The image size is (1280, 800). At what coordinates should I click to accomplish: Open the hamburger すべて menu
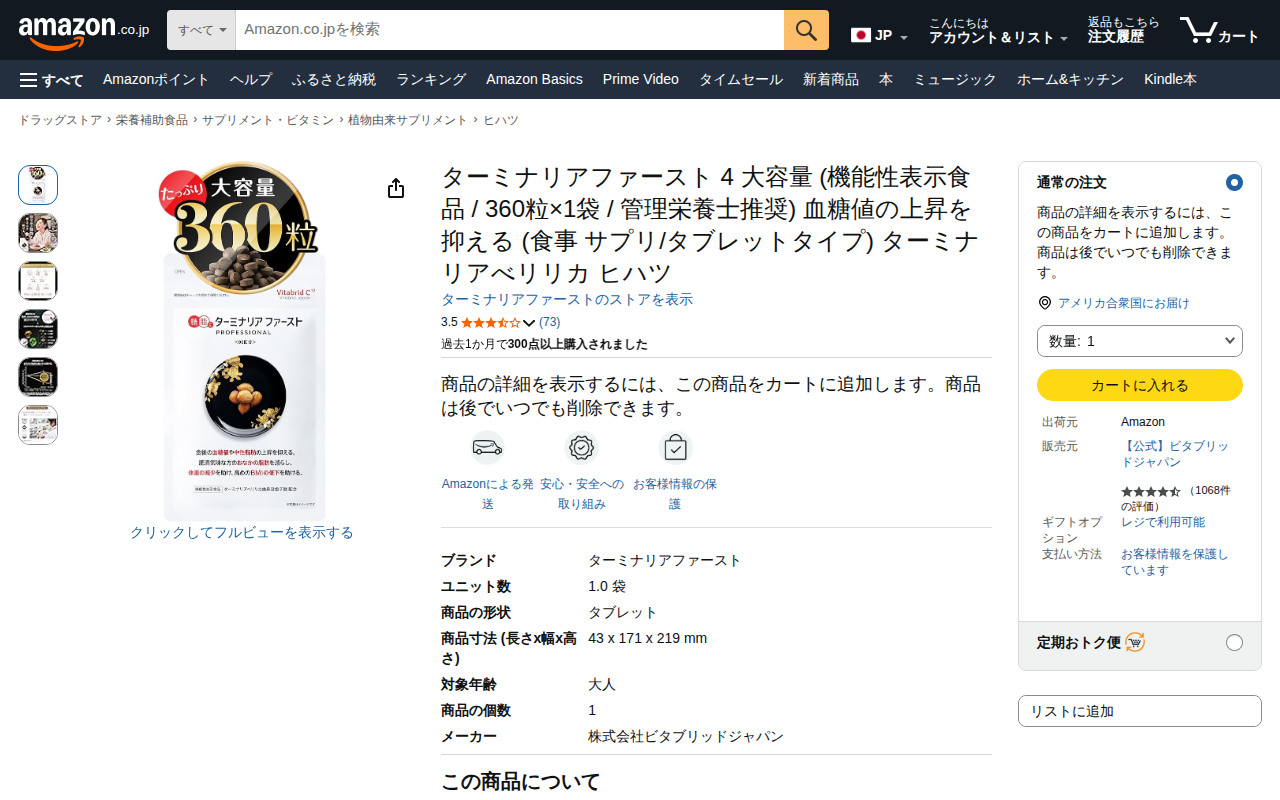51,80
